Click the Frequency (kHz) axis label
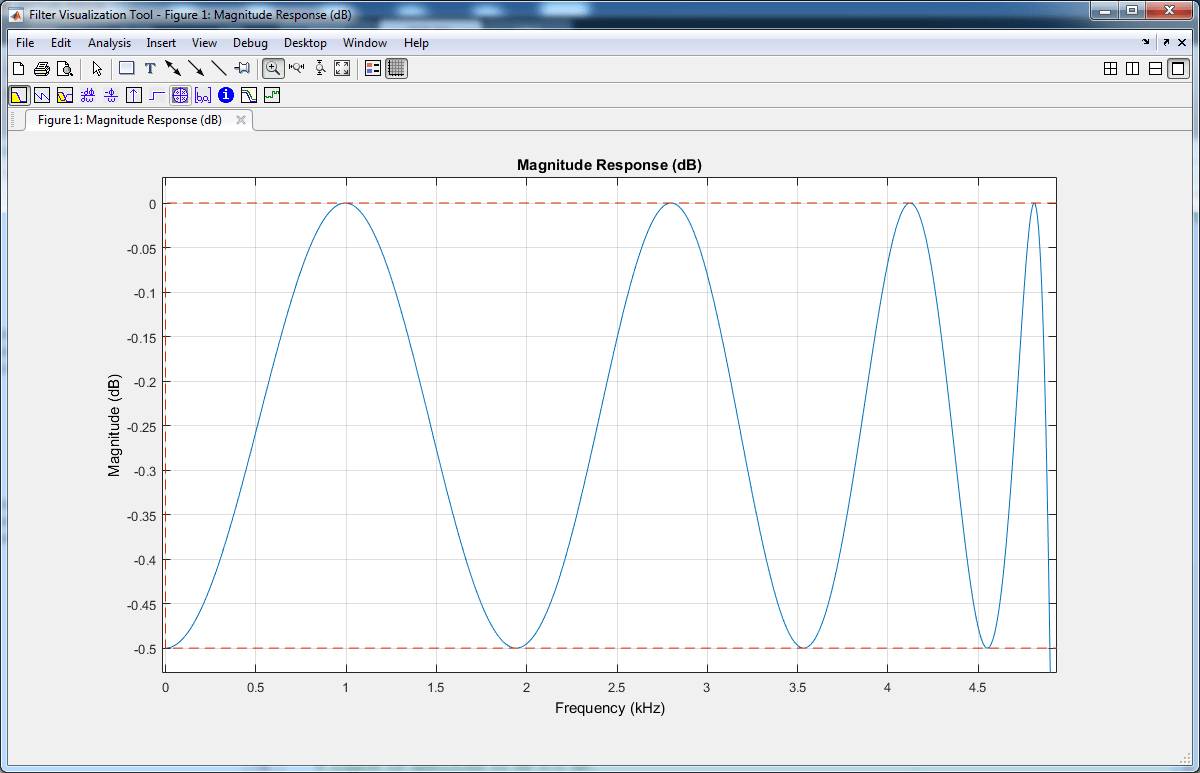This screenshot has height=773, width=1200. coord(610,708)
